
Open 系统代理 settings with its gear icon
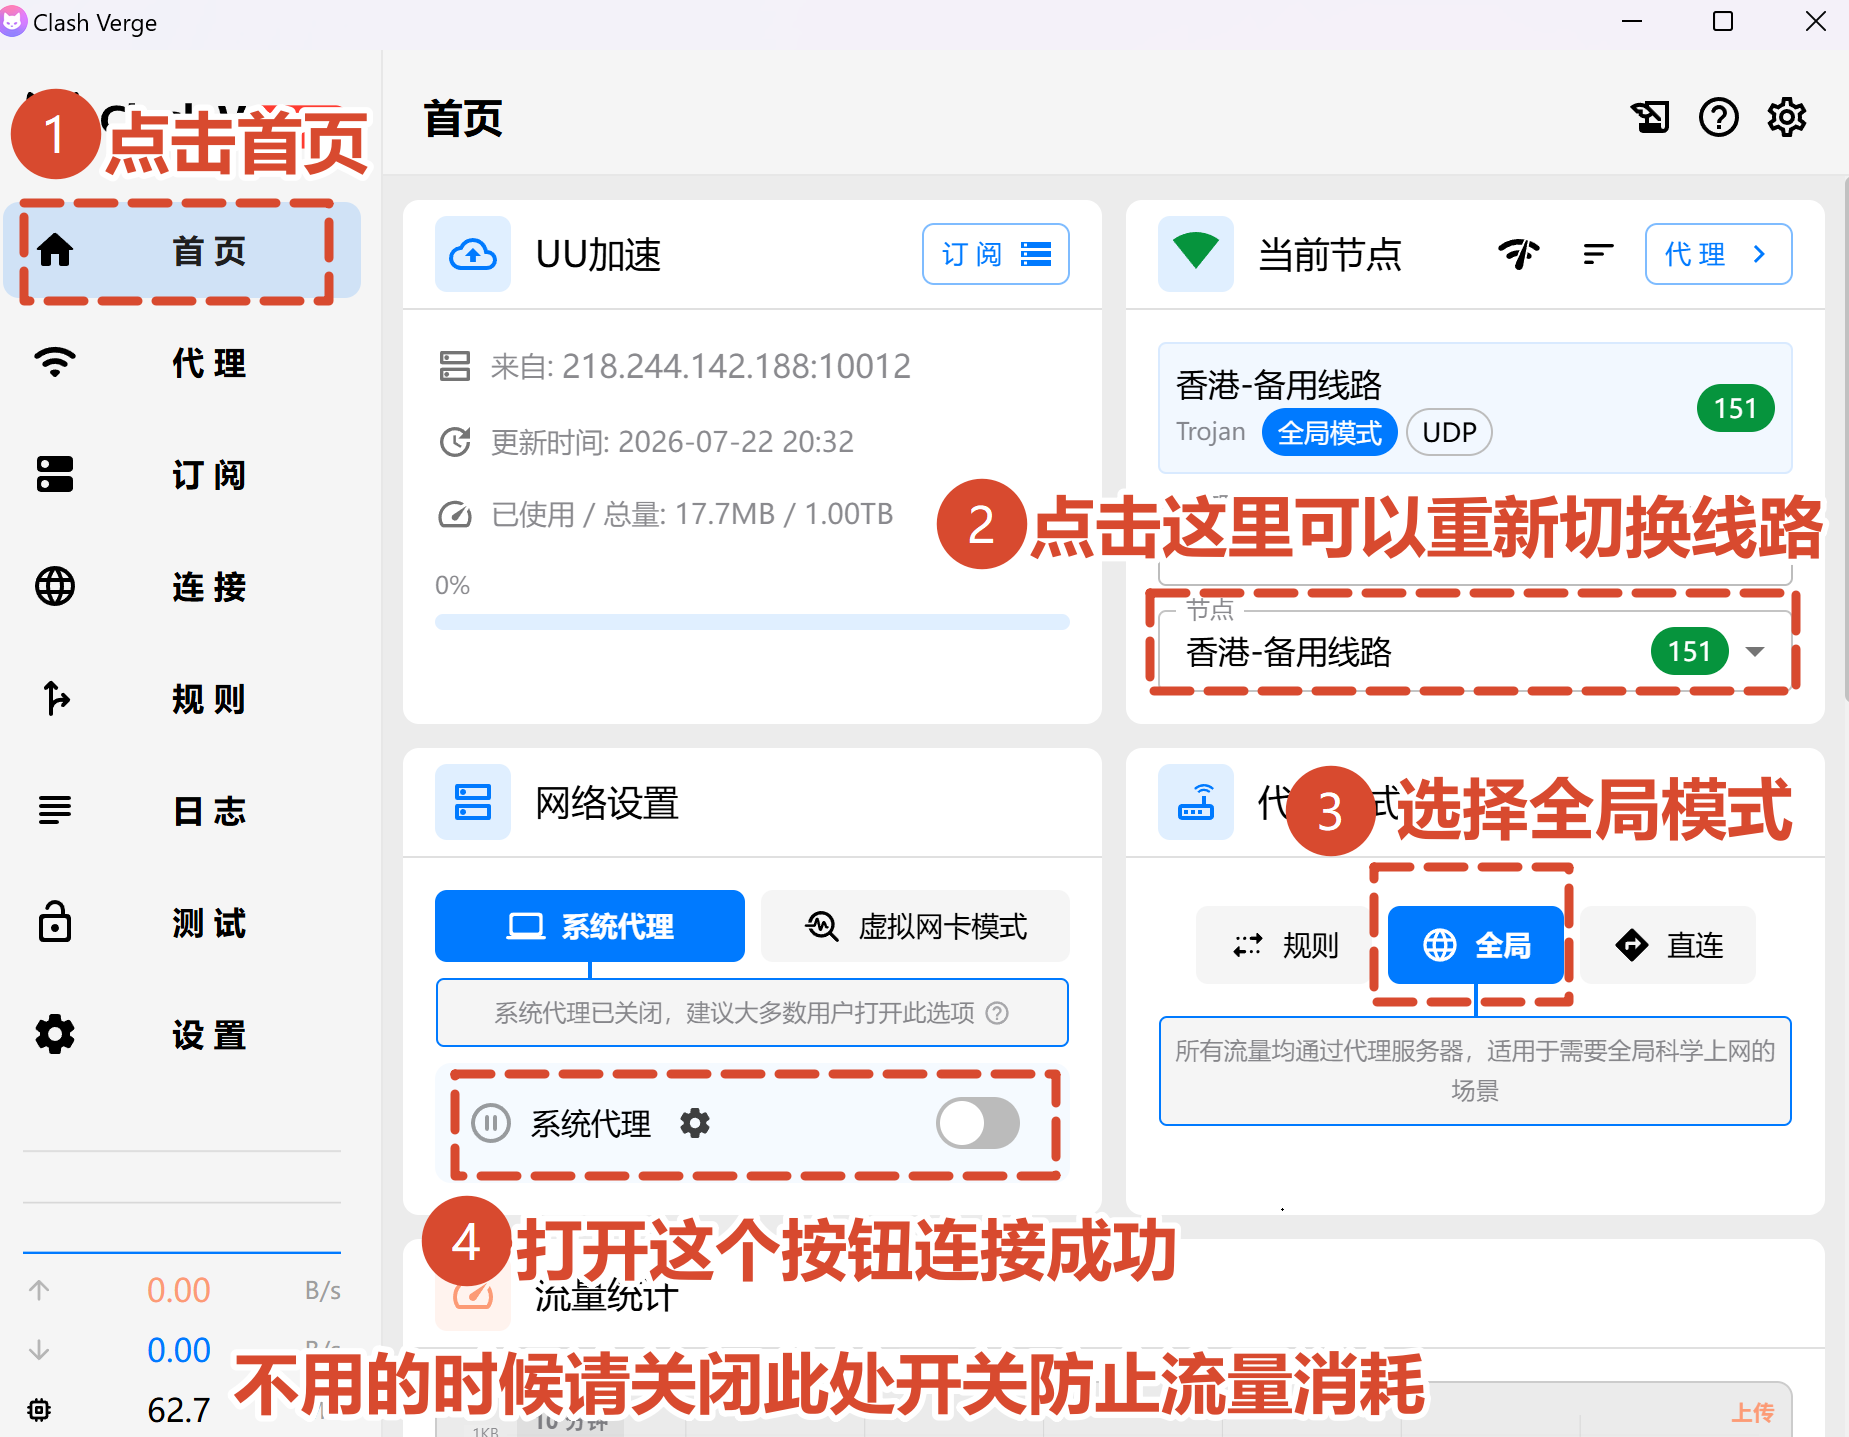(x=695, y=1123)
